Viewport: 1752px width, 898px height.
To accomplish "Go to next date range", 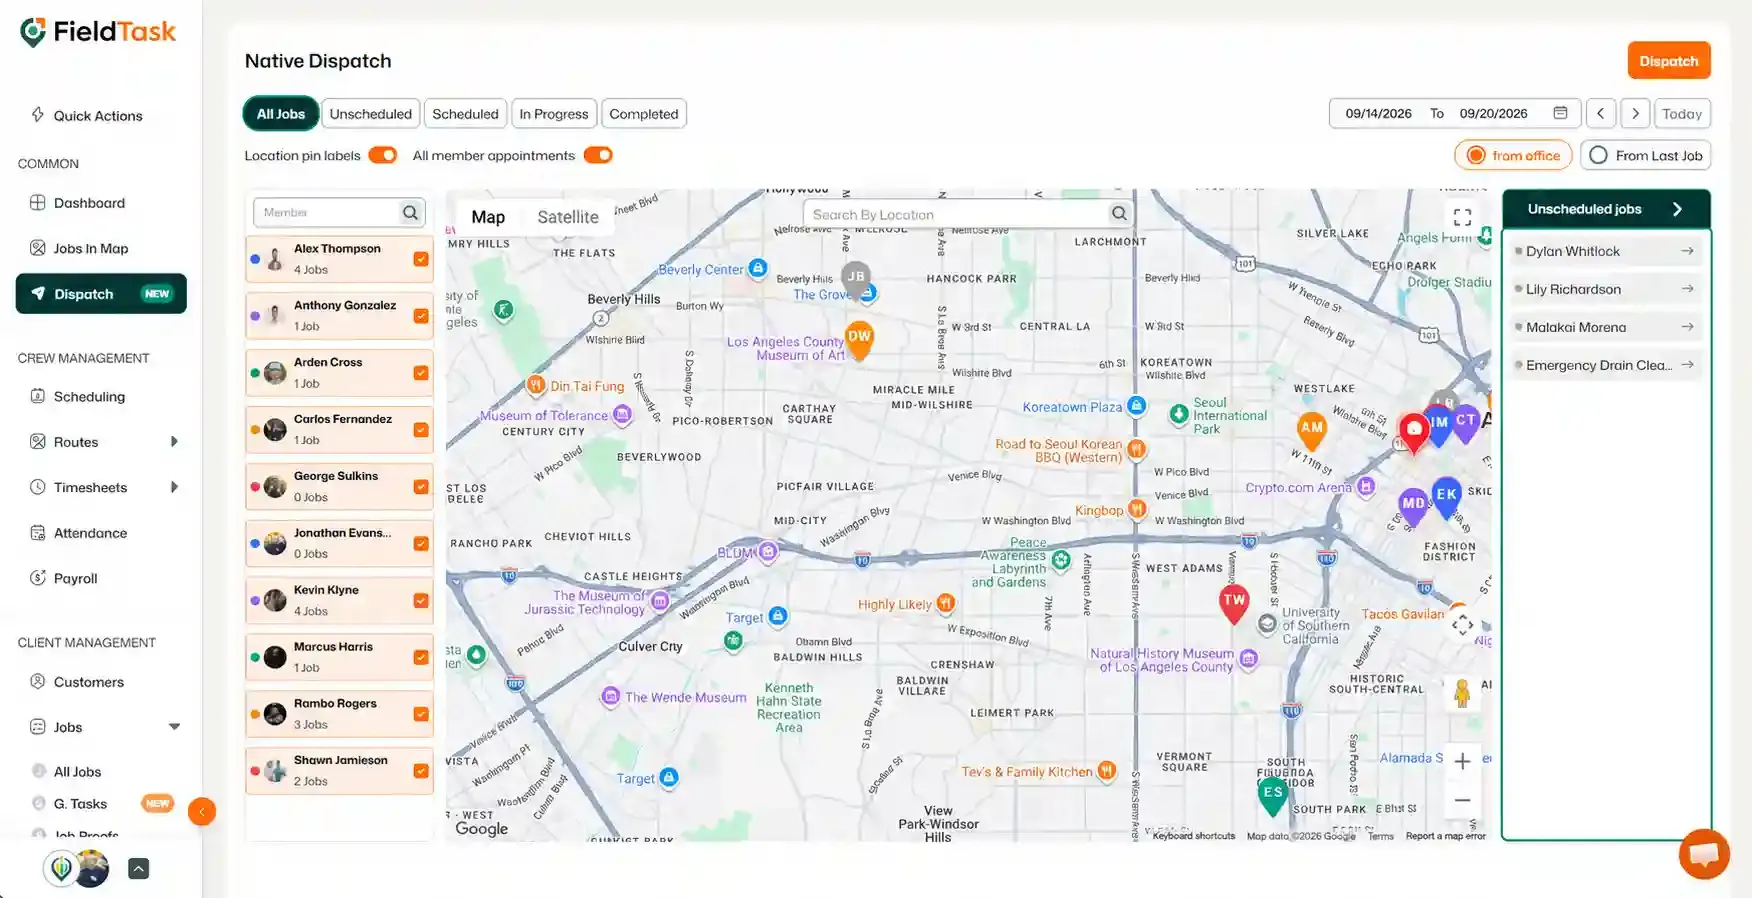I will click(1635, 113).
